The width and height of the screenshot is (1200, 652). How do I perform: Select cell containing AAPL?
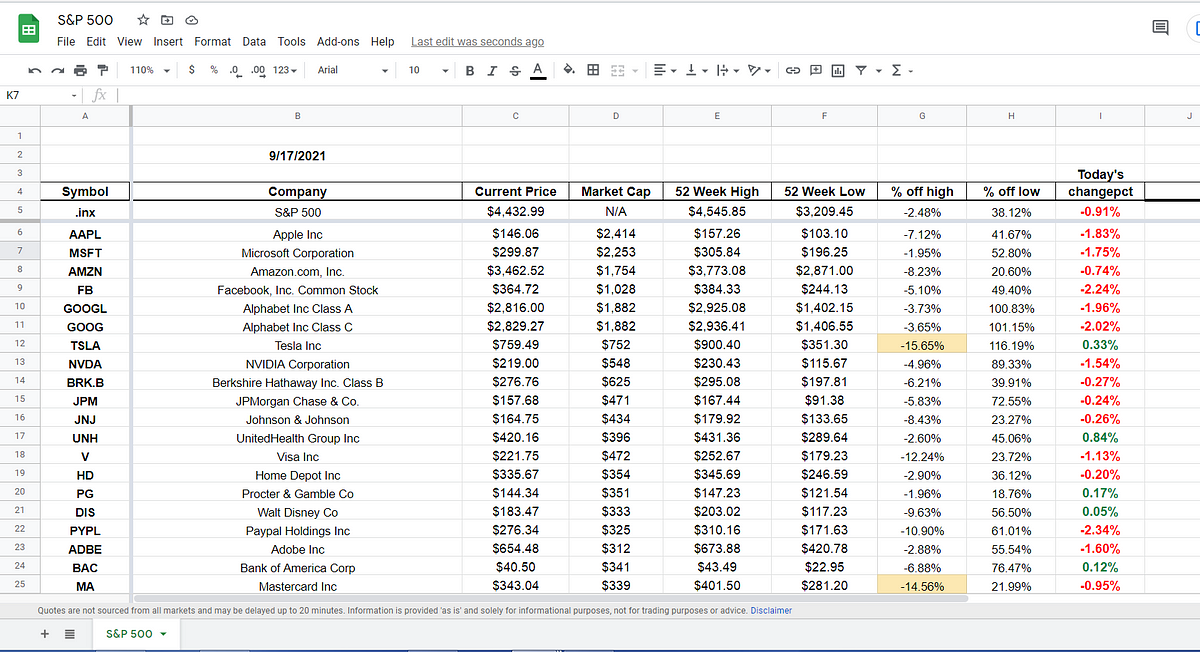coord(85,234)
